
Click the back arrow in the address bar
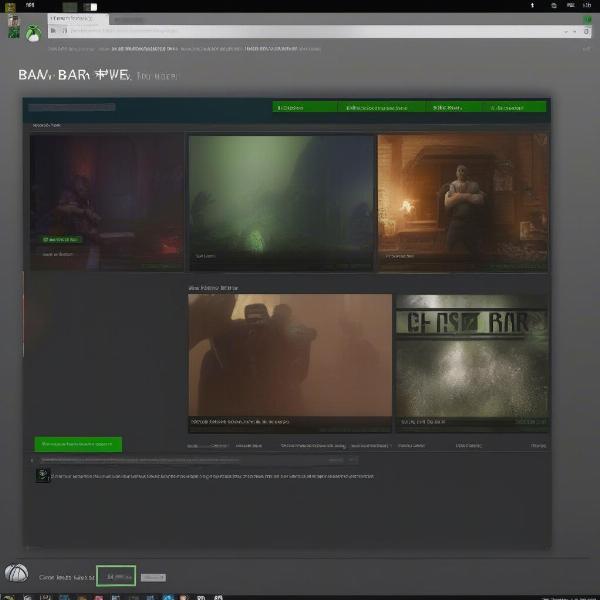53,30
